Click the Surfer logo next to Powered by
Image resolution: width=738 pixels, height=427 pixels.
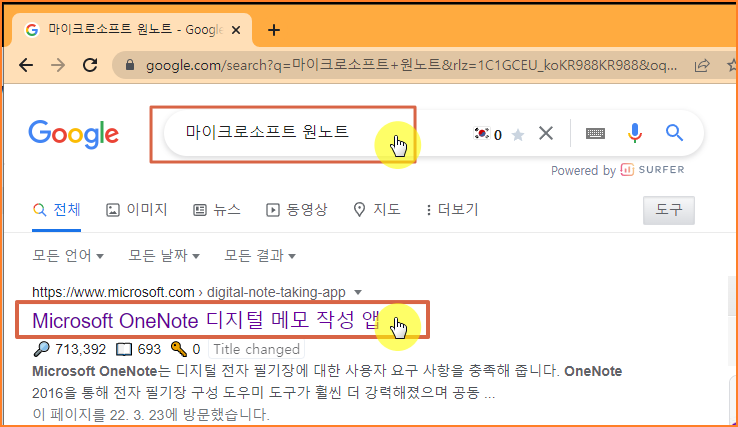tap(652, 169)
